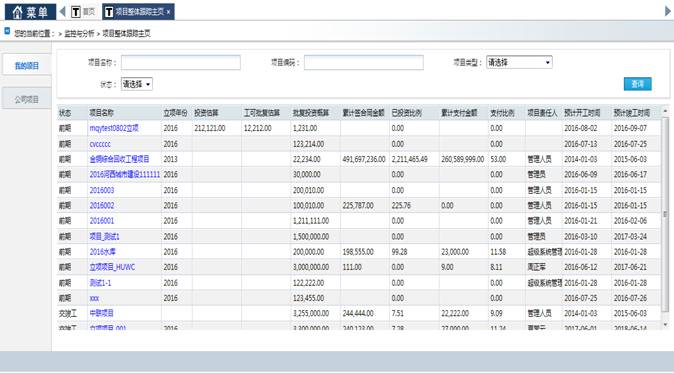Viewport: 674px width, 373px height.
Task: Open project mqytest0802立项
Action: [114, 128]
